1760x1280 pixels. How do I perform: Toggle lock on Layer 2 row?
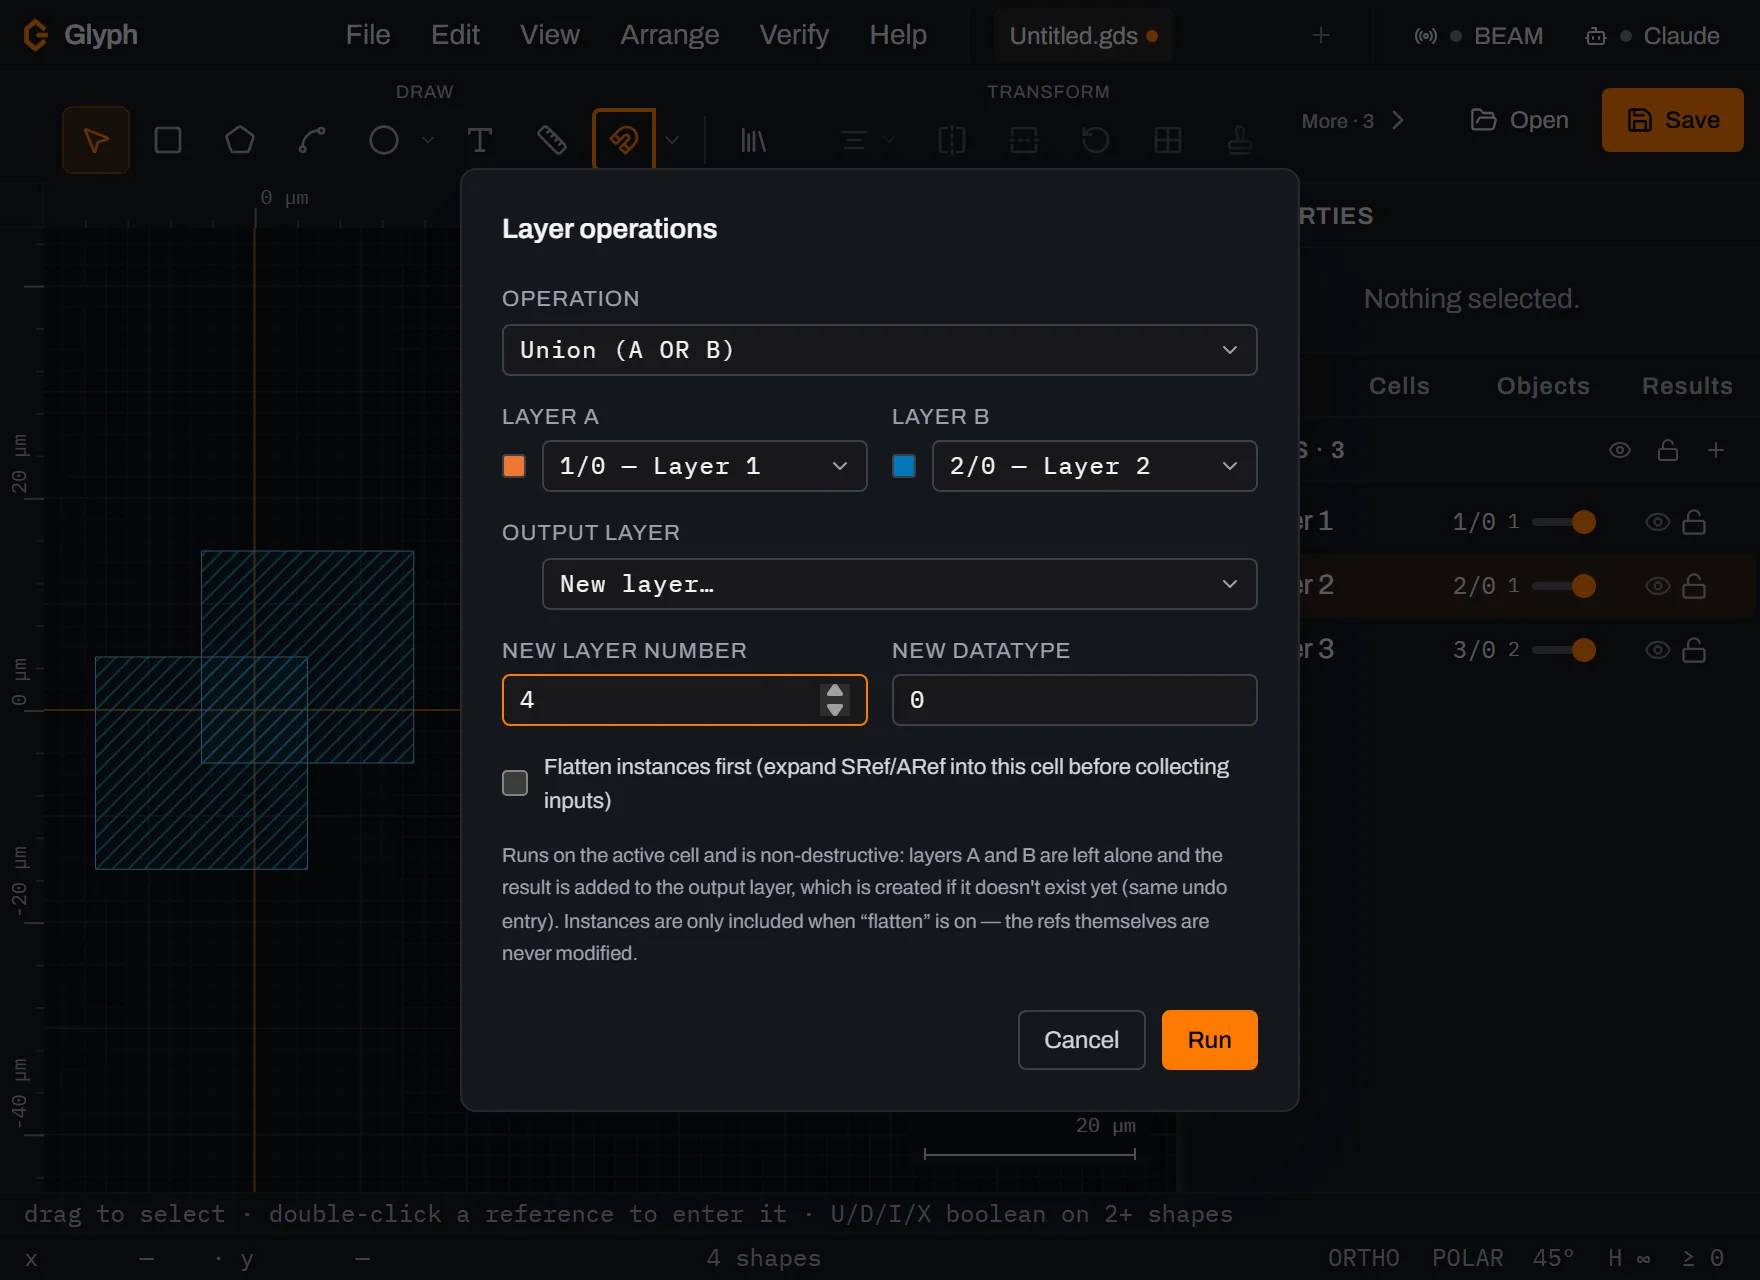coord(1694,586)
